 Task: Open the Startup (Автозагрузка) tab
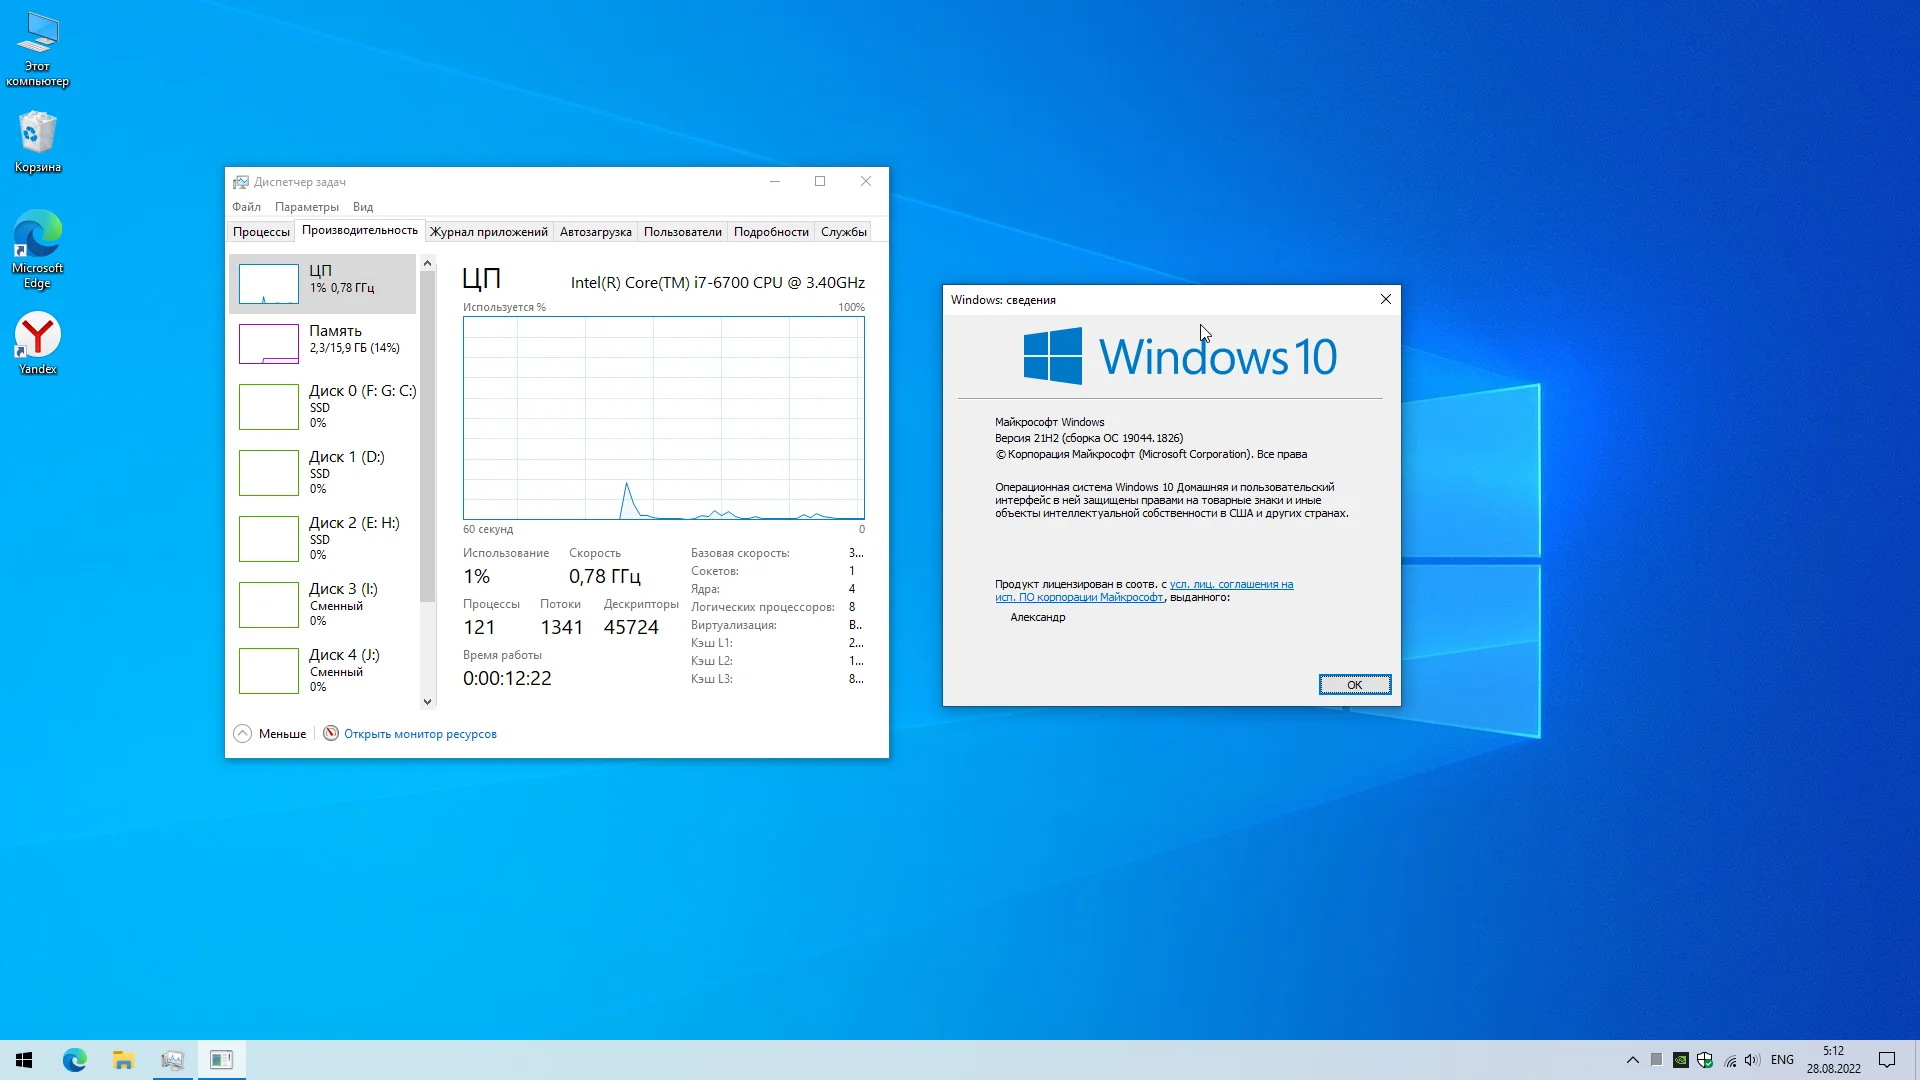[595, 232]
